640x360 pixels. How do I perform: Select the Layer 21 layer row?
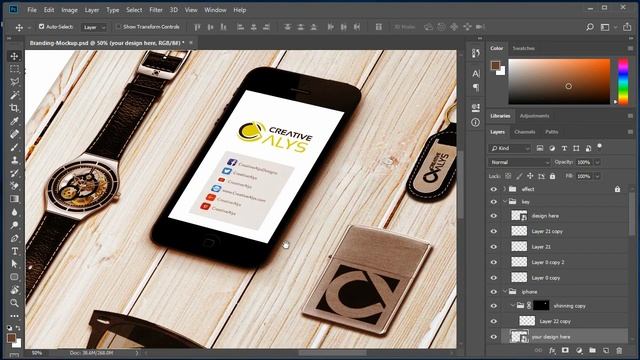coord(558,247)
